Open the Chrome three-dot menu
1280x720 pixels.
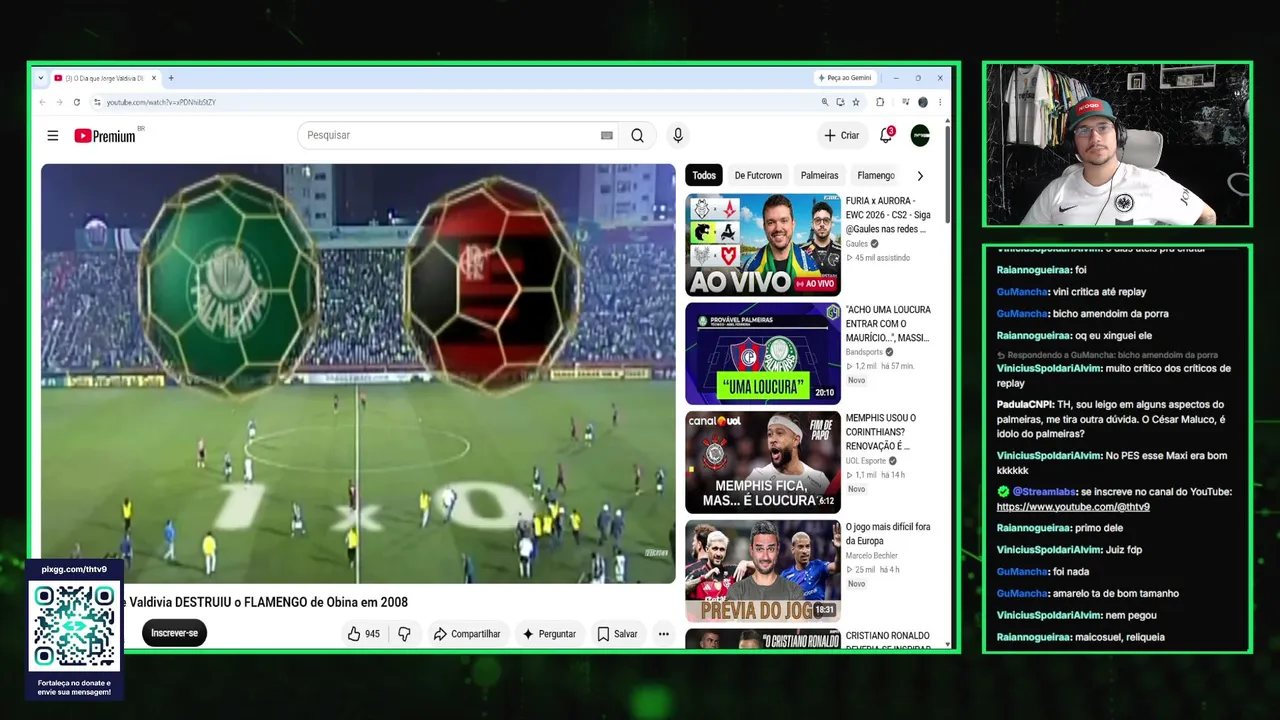click(940, 102)
